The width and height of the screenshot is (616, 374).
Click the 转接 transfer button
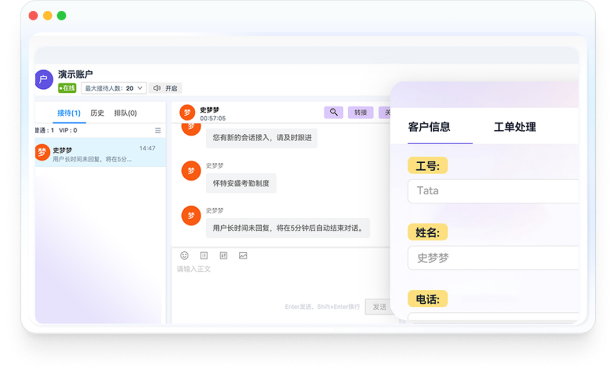361,112
